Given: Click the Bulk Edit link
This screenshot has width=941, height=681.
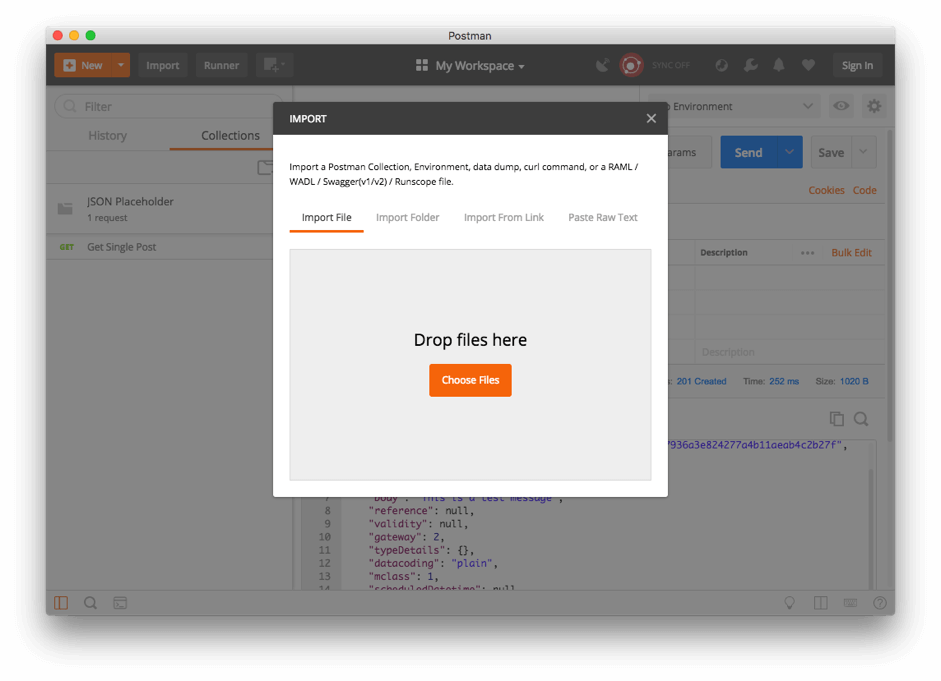Looking at the screenshot, I should pyautogui.click(x=852, y=253).
